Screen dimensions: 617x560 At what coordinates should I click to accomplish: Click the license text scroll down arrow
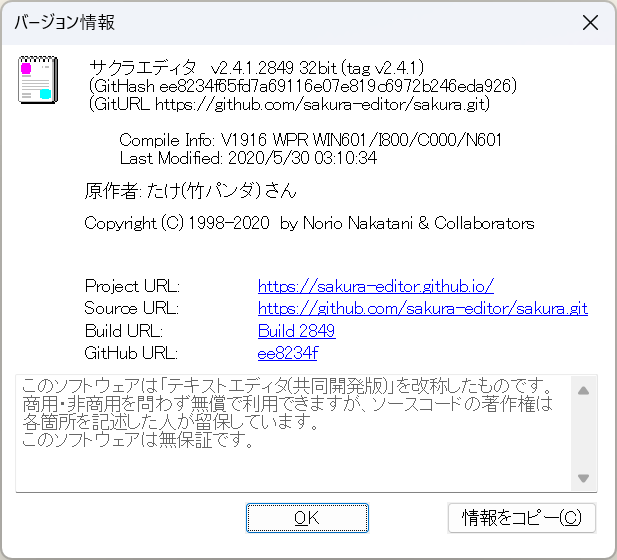584,478
